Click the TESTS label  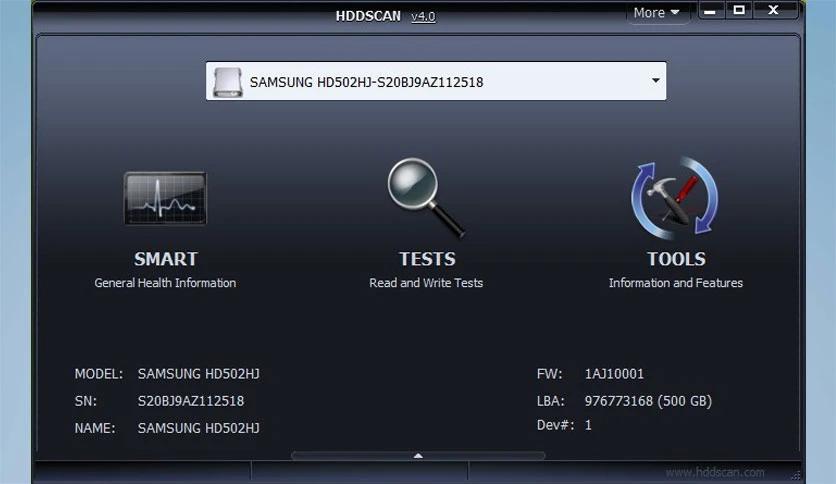click(428, 259)
